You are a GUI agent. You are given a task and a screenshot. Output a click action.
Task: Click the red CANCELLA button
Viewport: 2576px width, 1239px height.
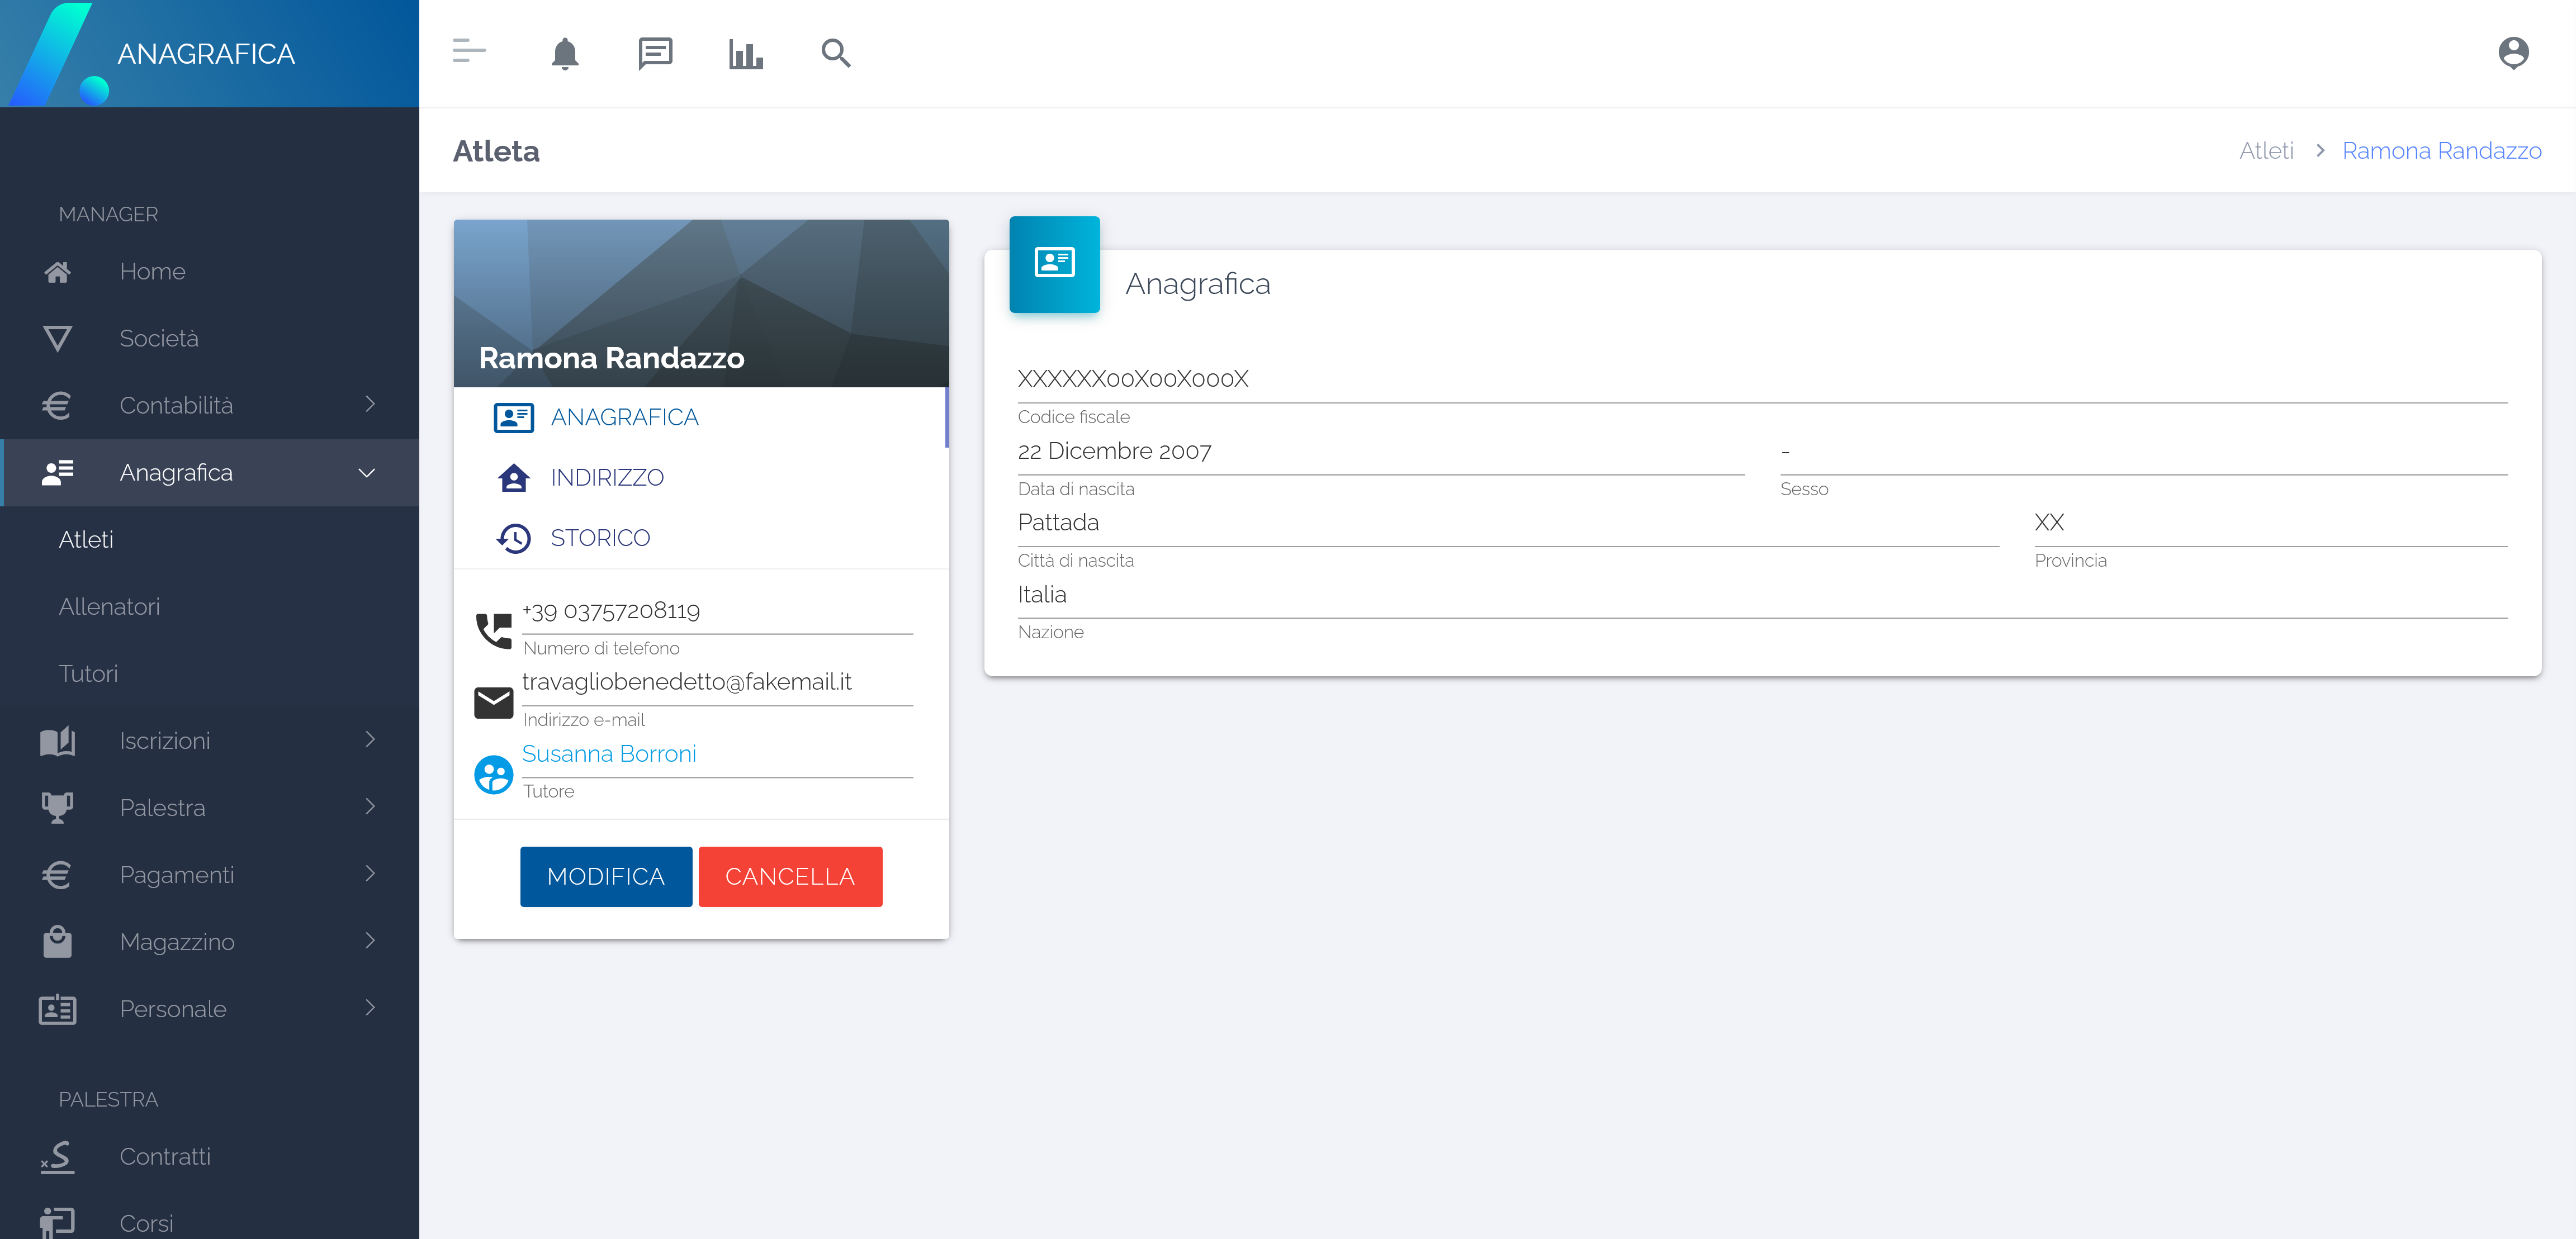(x=790, y=877)
